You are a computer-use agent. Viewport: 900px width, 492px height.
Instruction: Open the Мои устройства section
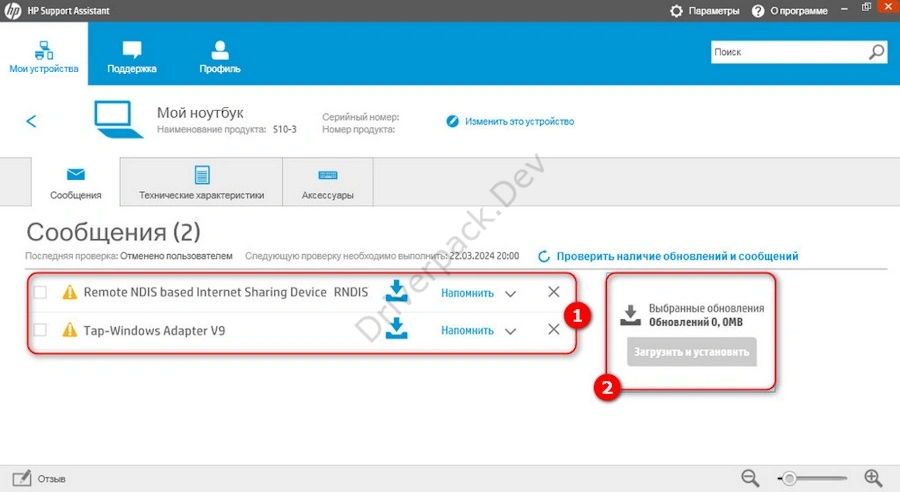pyautogui.click(x=44, y=56)
